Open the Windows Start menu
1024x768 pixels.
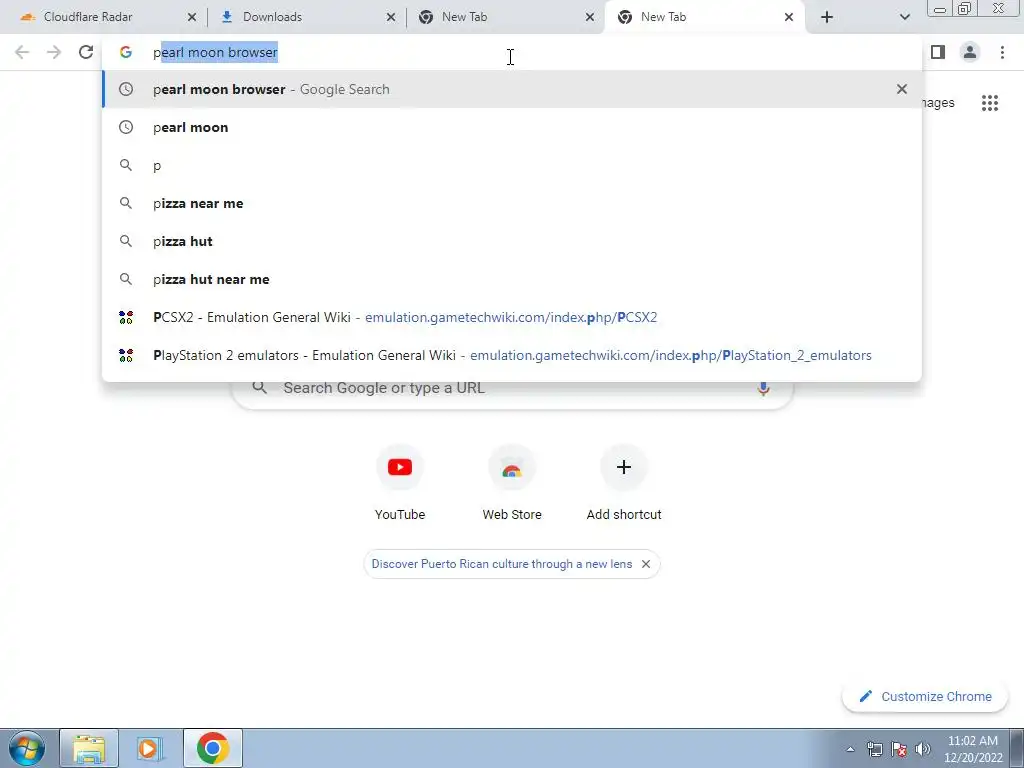[x=26, y=748]
